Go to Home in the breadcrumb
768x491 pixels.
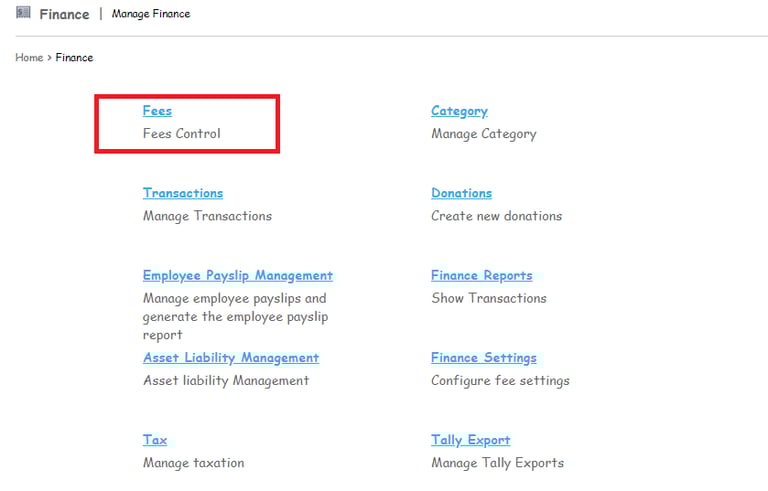coord(29,58)
